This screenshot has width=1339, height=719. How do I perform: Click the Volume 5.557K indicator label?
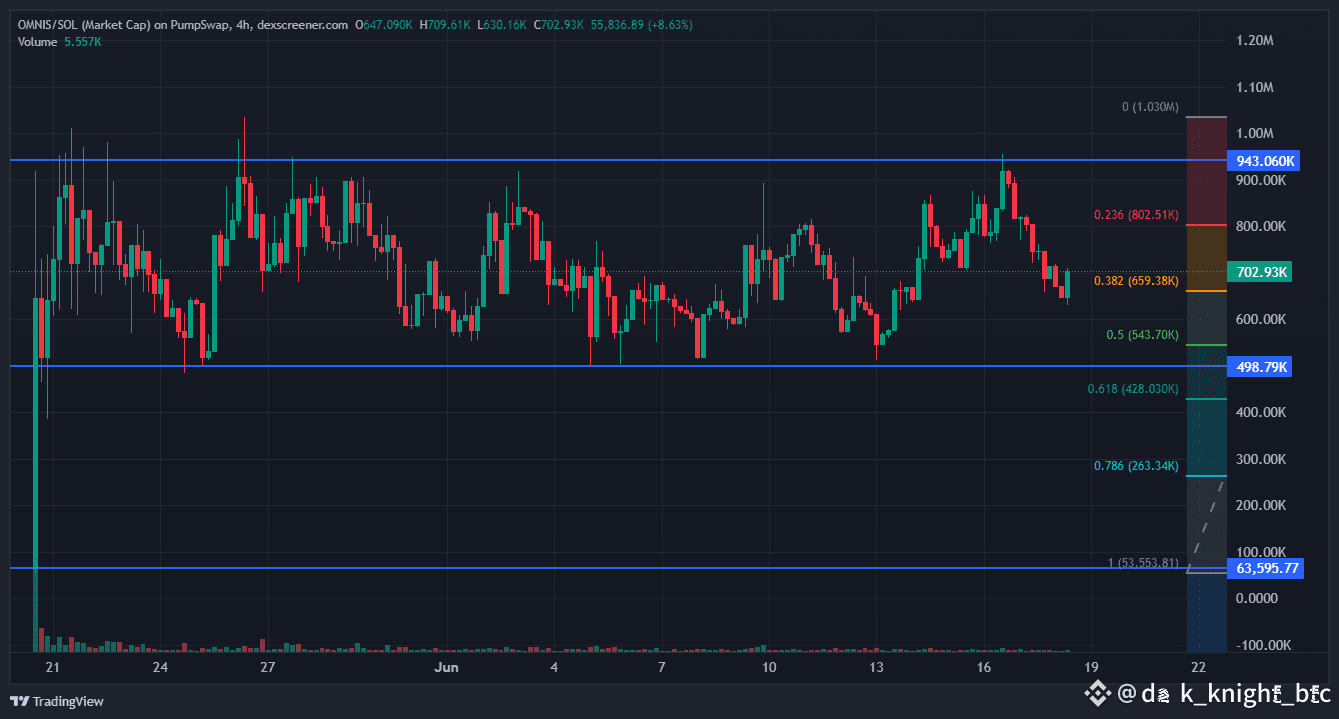[x=59, y=41]
